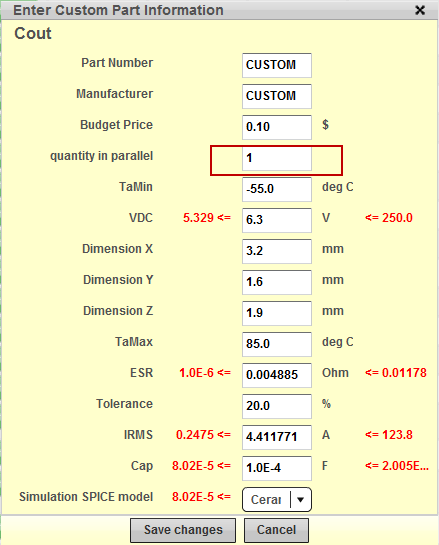Click the Part Number label

pyautogui.click(x=117, y=63)
